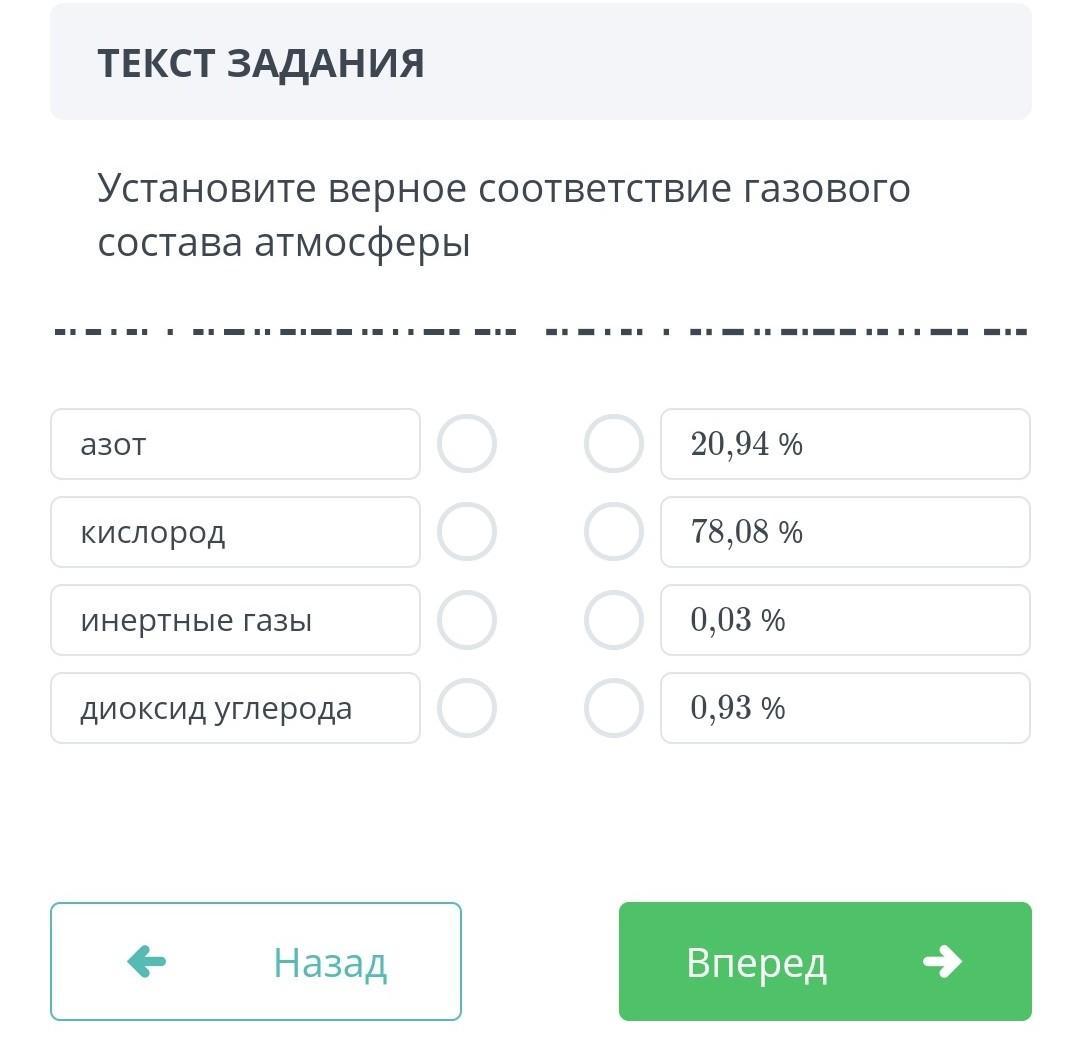
Task: Click the диоксид углерода answer box
Action: (x=236, y=708)
